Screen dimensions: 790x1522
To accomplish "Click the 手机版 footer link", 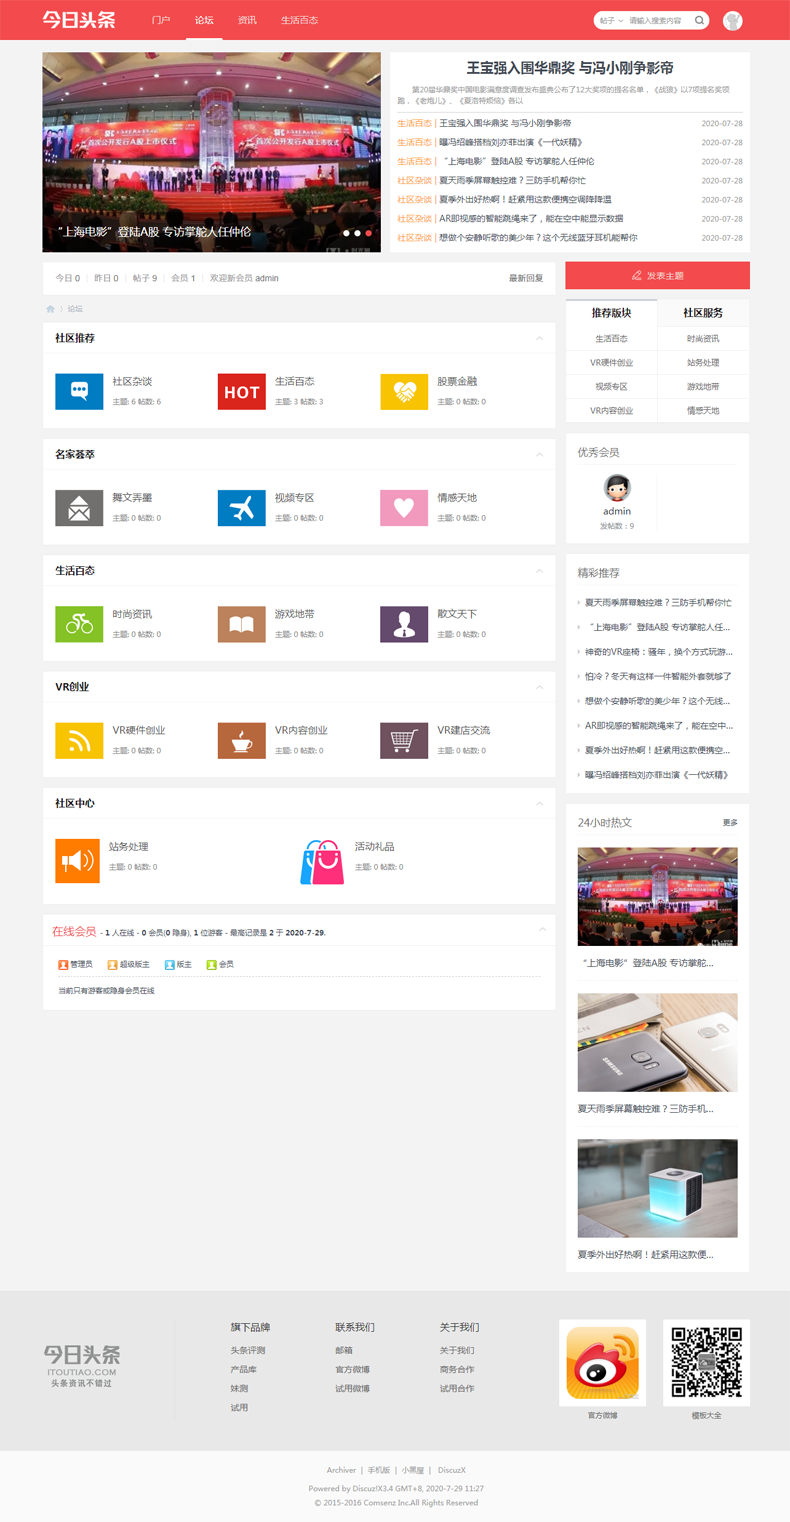I will (379, 1470).
